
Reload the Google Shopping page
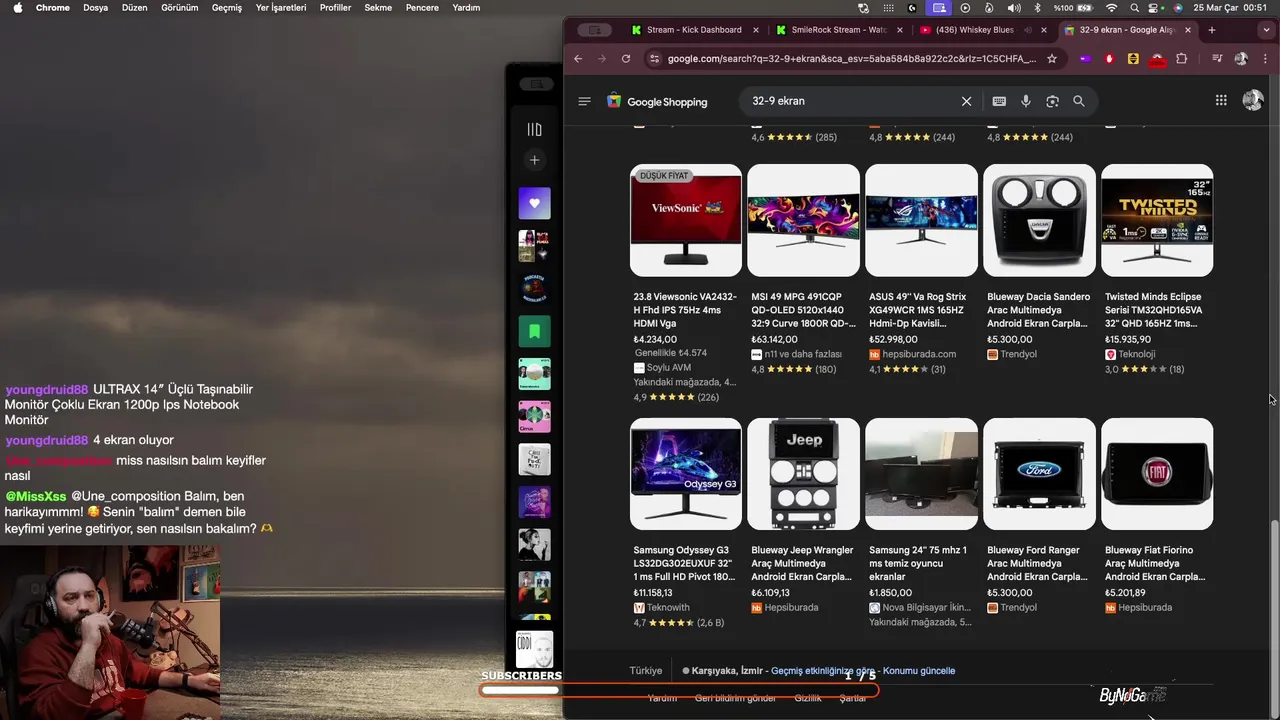click(x=626, y=59)
